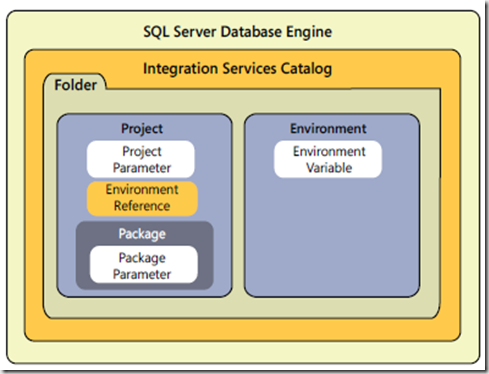Screen dimensions: 489x374
Task: Select the Package Parameter box
Action: coord(144,265)
